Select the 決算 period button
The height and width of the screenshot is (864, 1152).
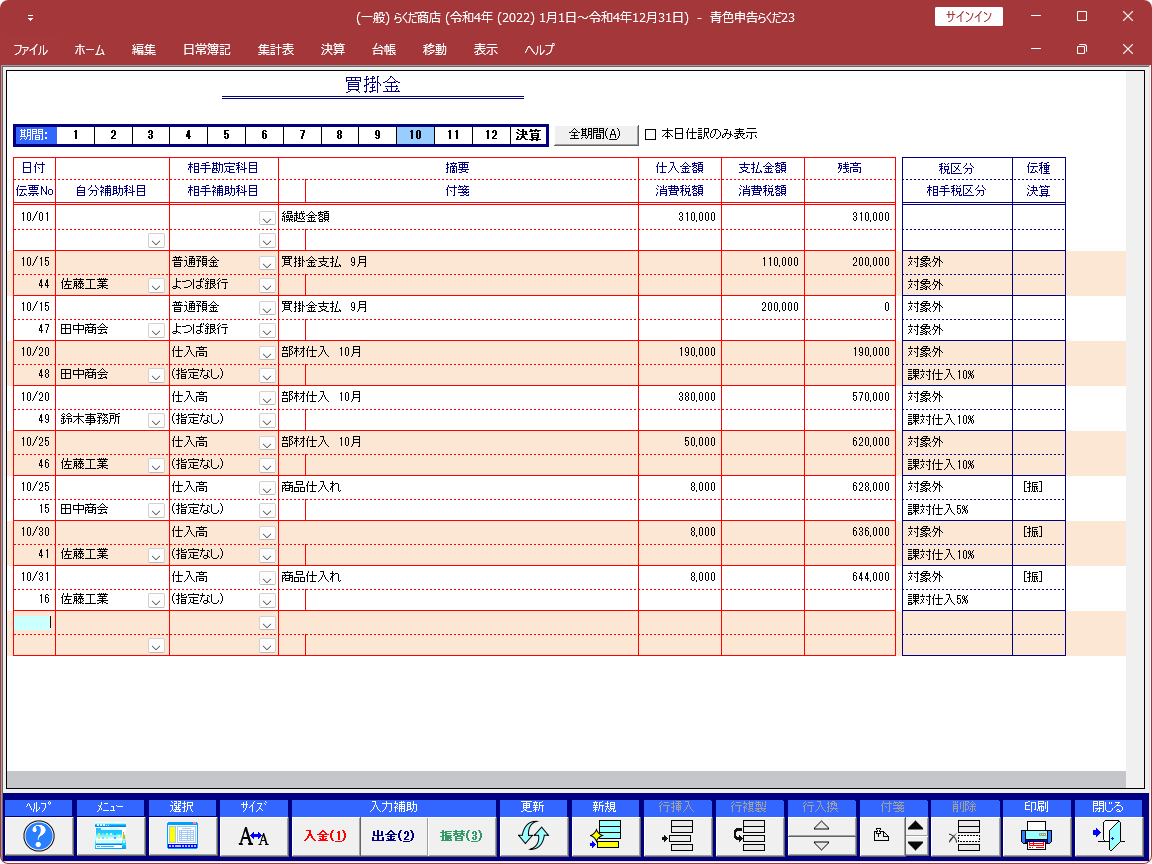pyautogui.click(x=528, y=135)
